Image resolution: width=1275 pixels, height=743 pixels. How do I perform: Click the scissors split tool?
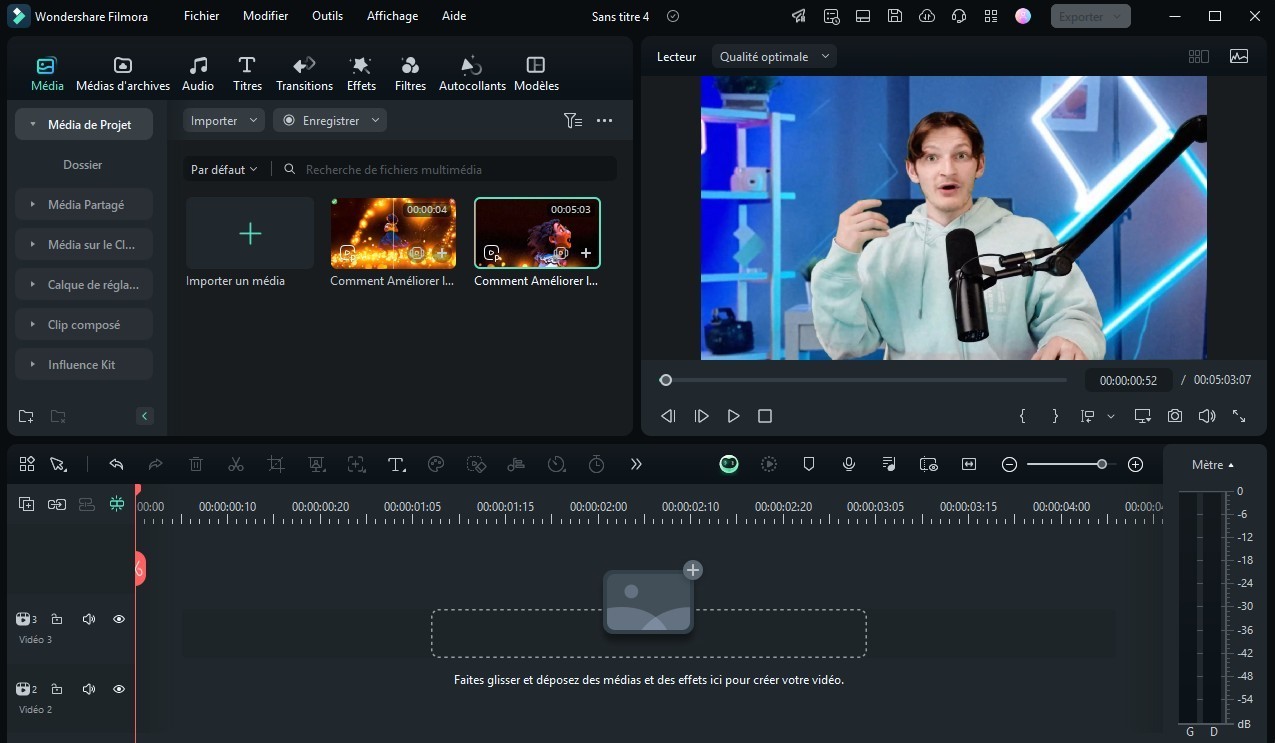pyautogui.click(x=236, y=464)
